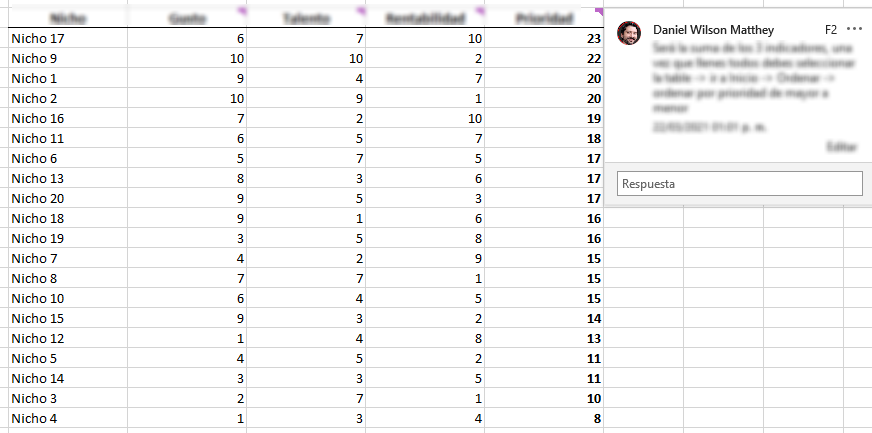This screenshot has height=433, width=872.
Task: Select the Nicho 9 Gusto cell
Action: tap(187, 58)
